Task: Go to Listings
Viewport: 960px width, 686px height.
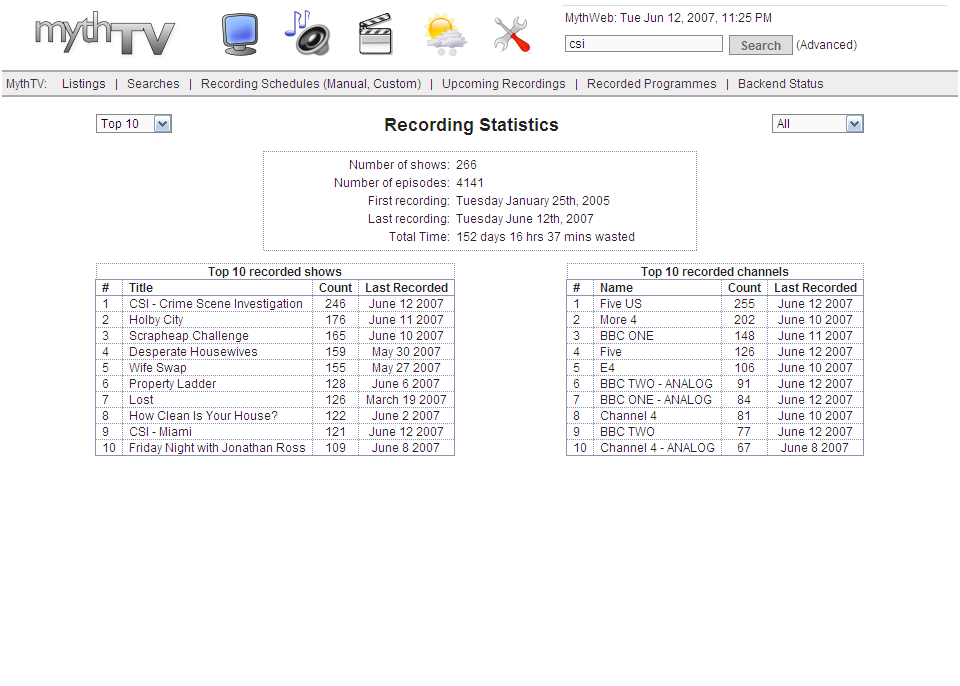Action: pyautogui.click(x=83, y=84)
